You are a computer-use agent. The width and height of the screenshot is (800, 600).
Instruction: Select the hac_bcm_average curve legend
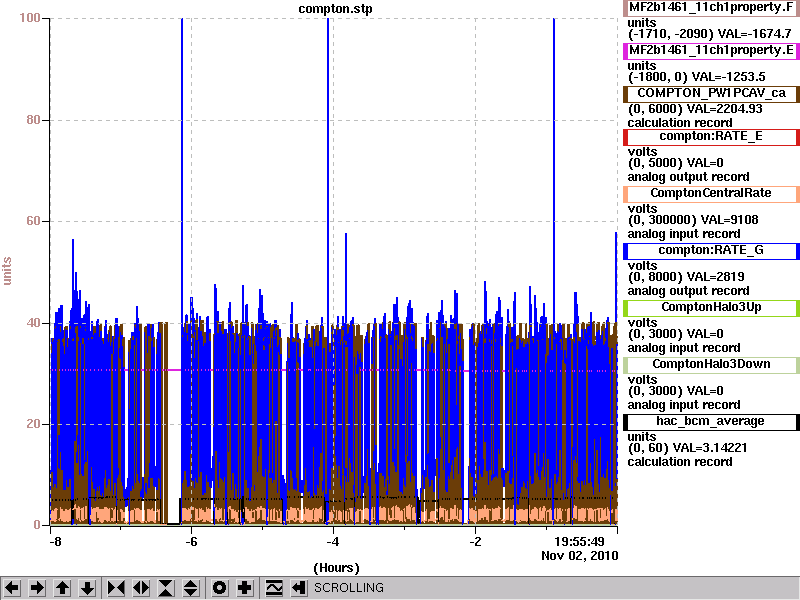(x=711, y=421)
